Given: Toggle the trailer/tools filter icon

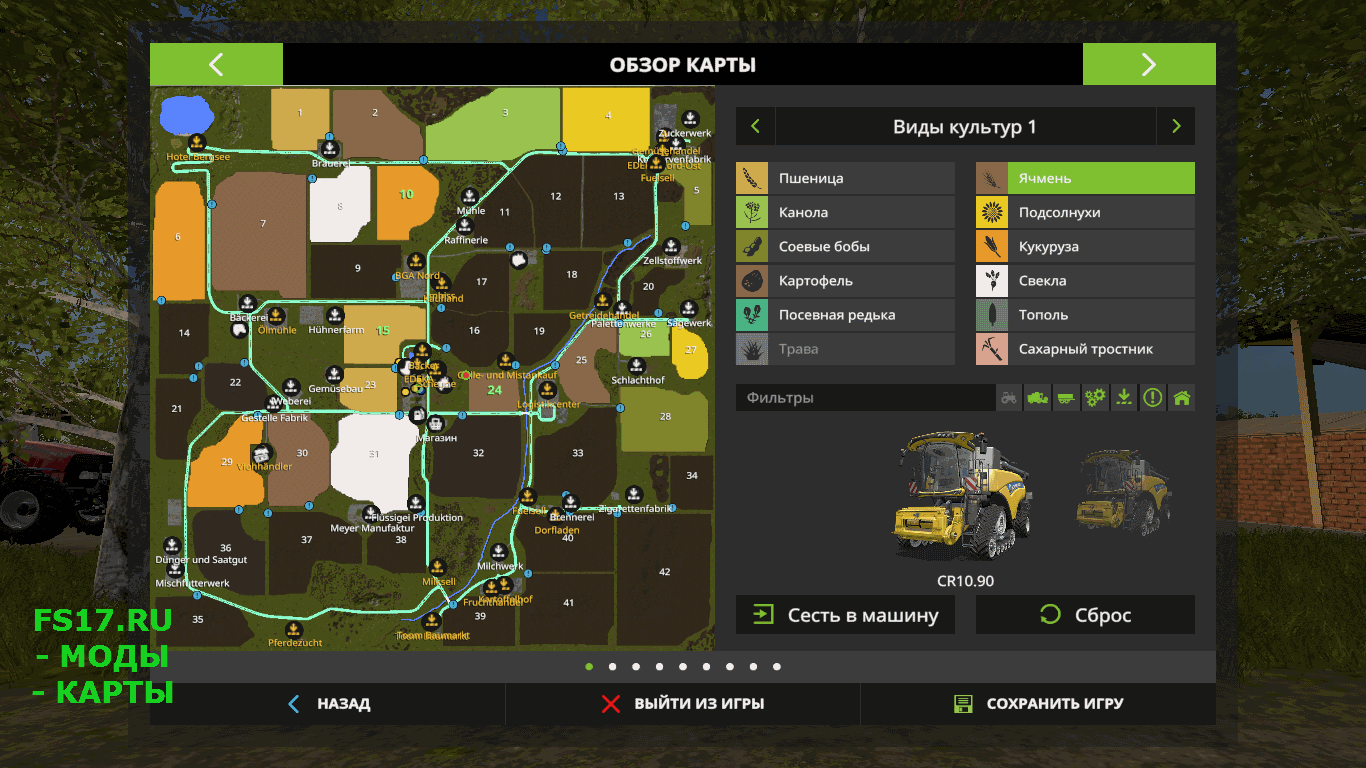Looking at the screenshot, I should [1067, 397].
